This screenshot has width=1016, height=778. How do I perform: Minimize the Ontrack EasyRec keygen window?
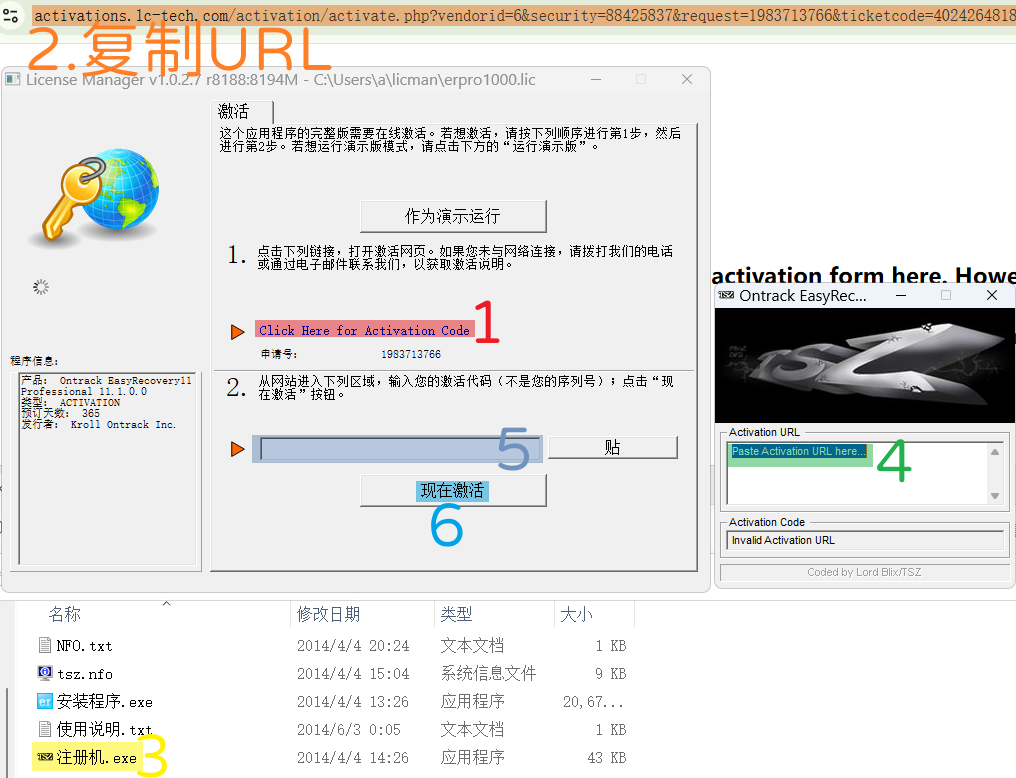click(901, 295)
